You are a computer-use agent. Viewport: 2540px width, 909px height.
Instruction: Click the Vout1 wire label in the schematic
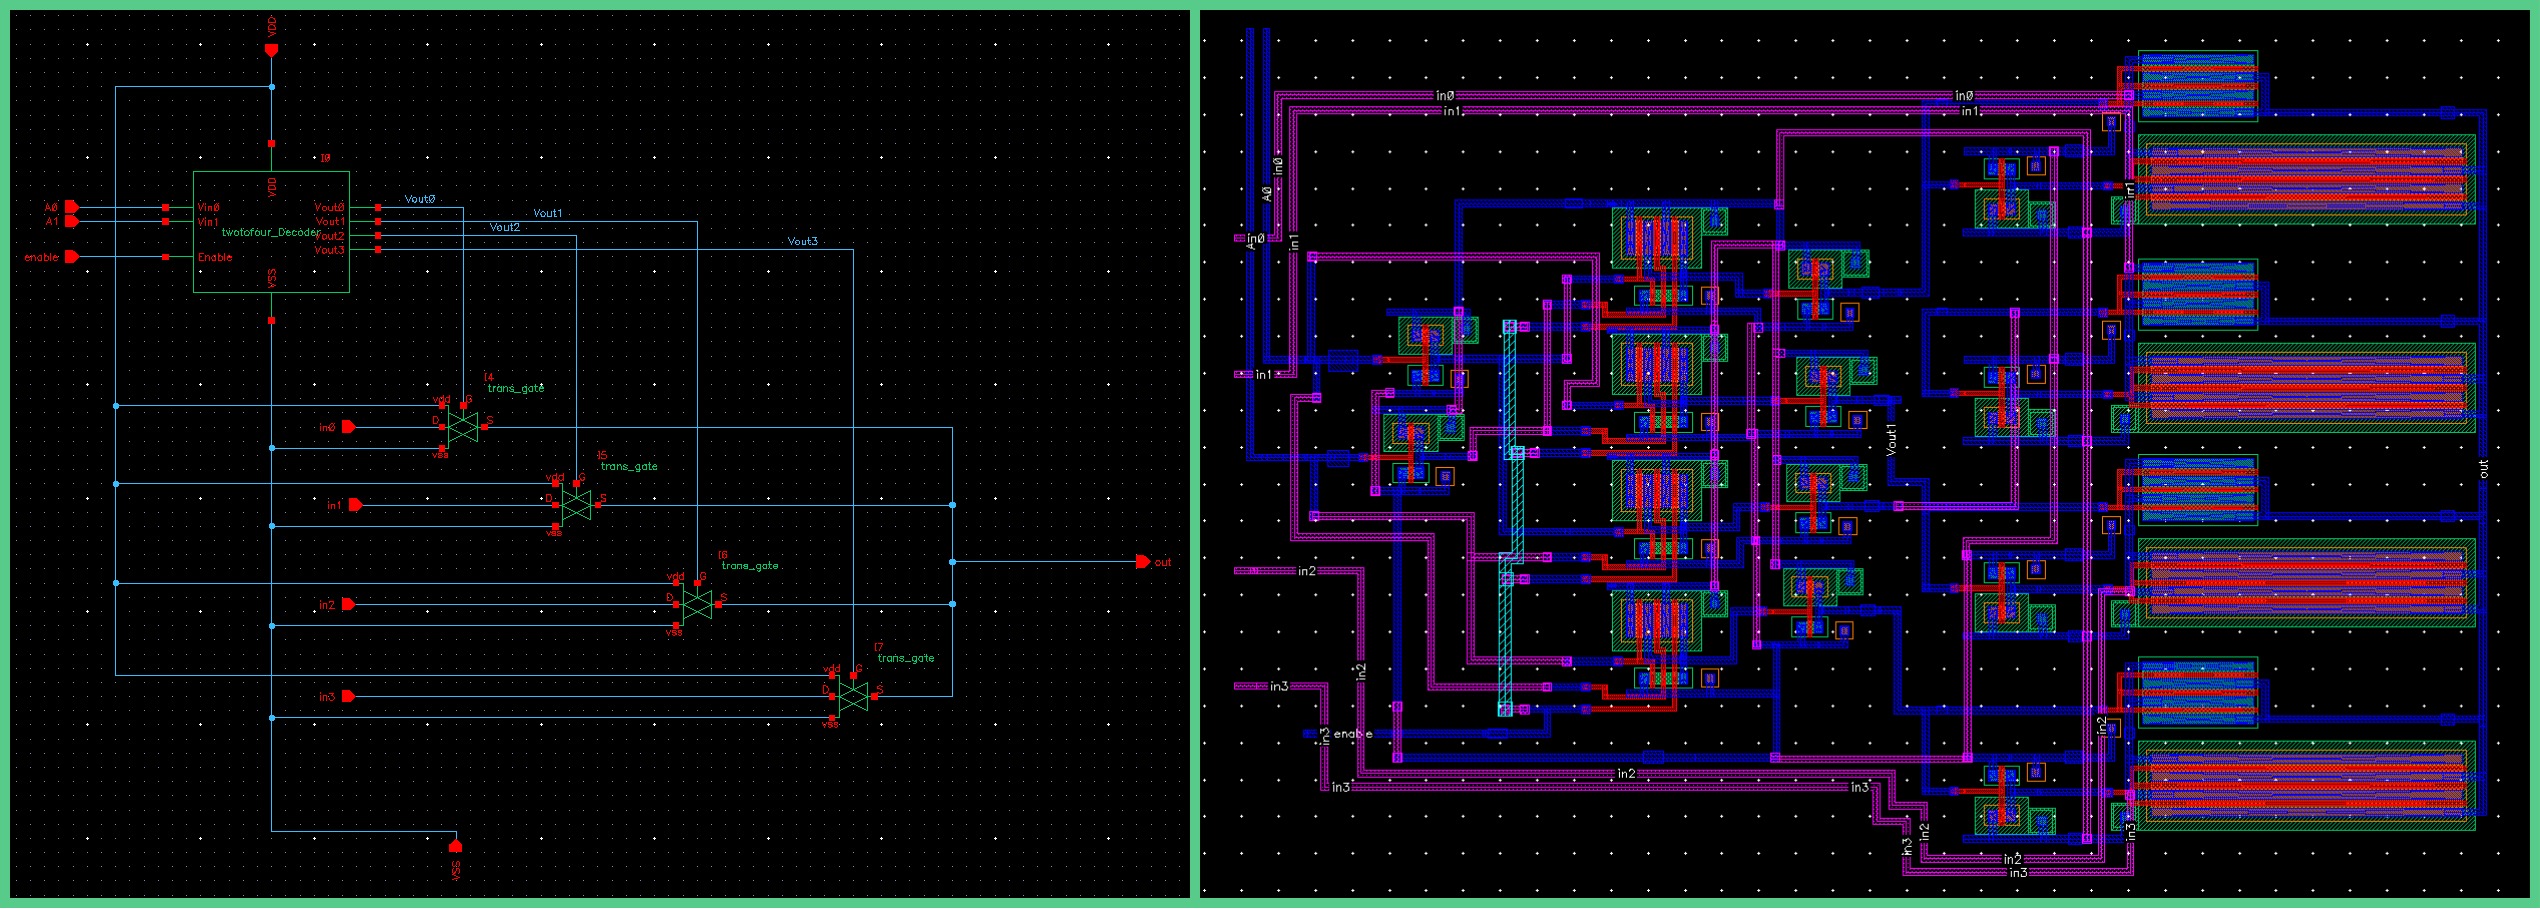pos(547,213)
